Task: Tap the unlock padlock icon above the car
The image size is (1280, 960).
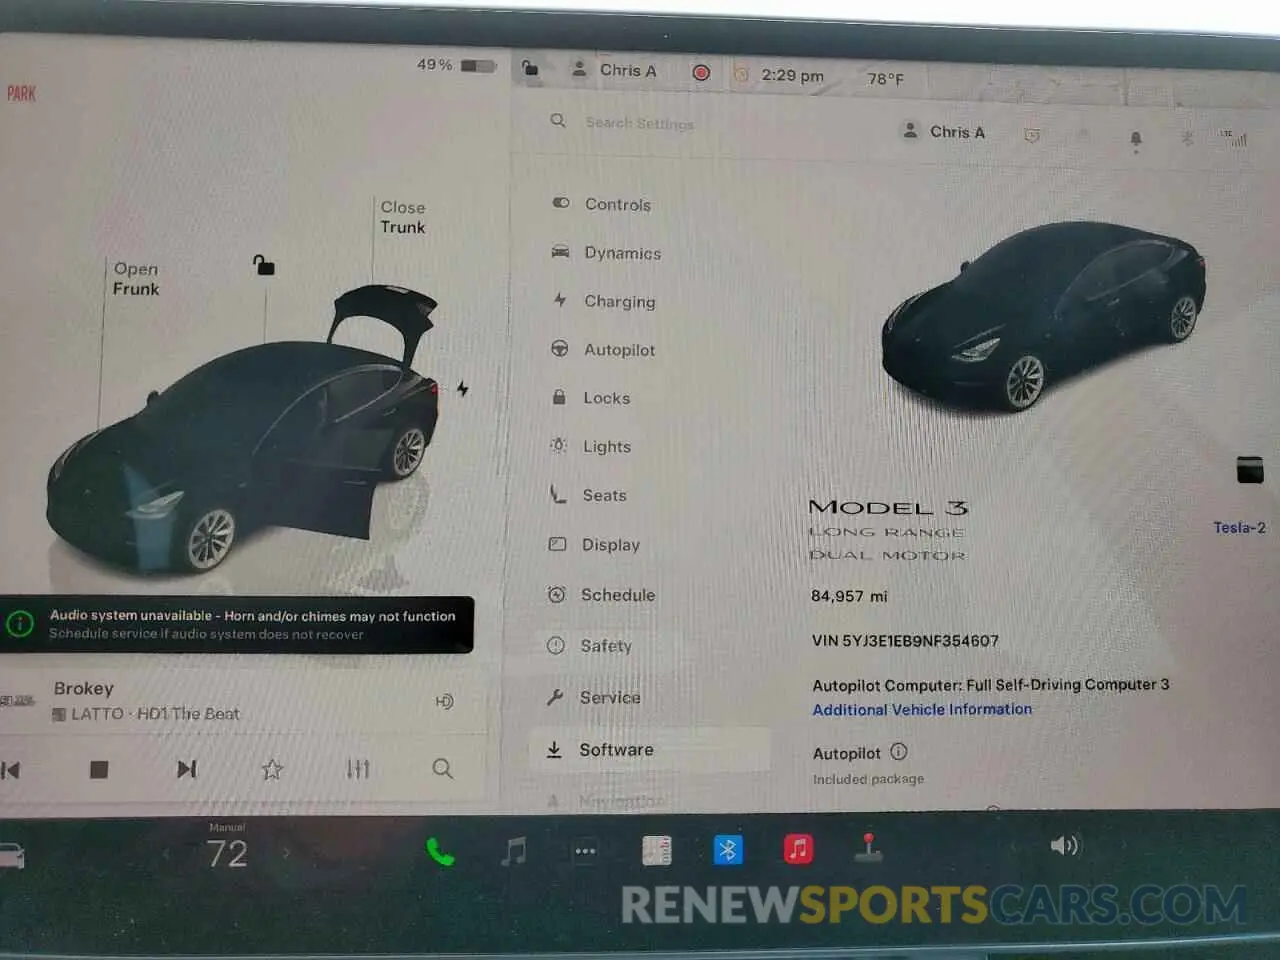Action: 263,265
